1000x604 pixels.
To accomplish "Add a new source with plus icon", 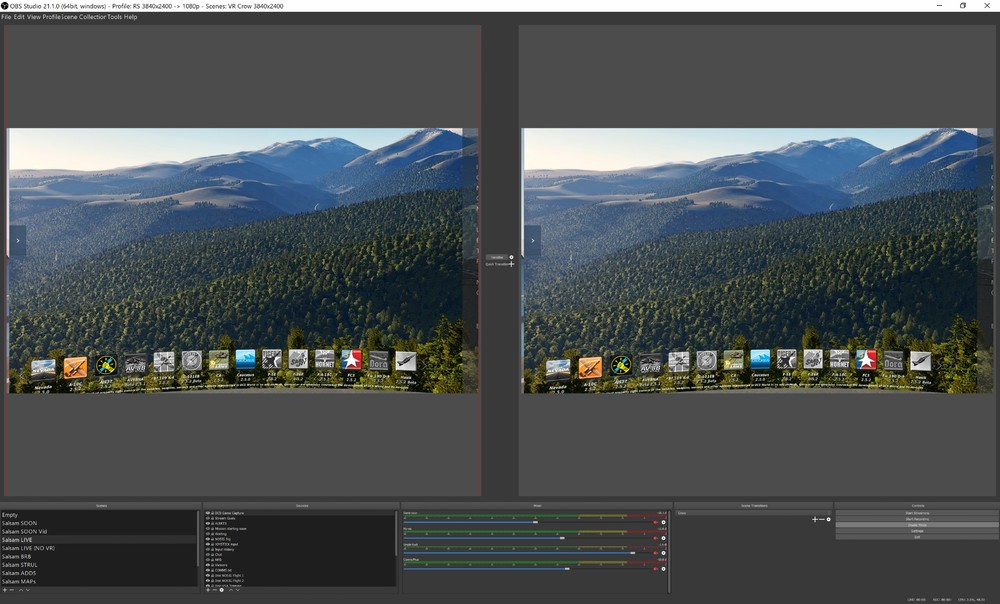I will tap(207, 590).
